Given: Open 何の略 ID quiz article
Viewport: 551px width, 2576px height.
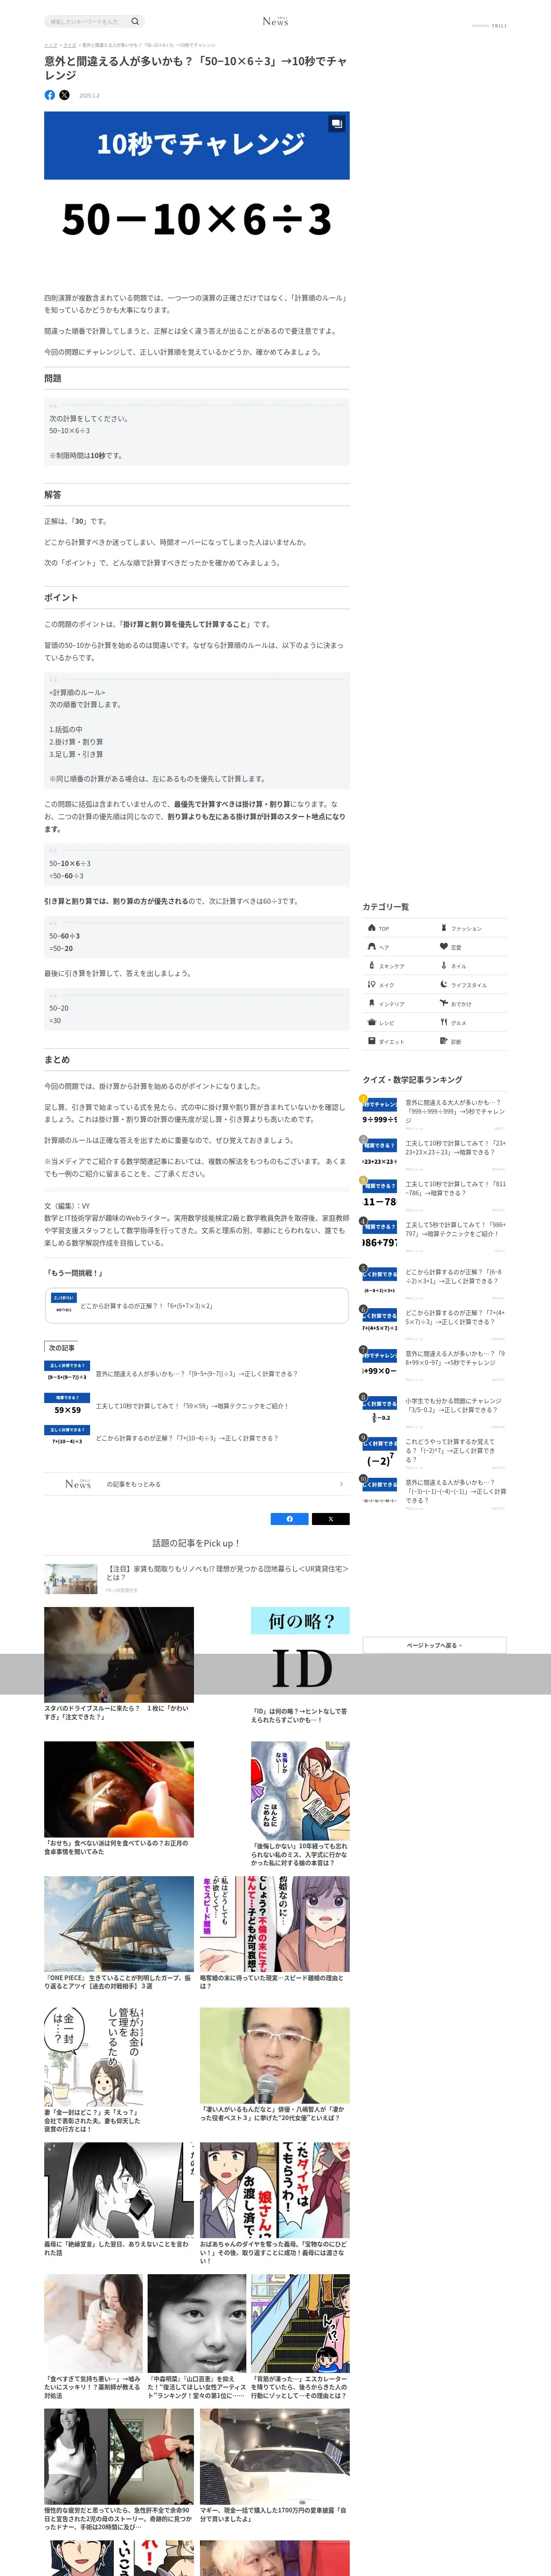Looking at the screenshot, I should tap(300, 1665).
